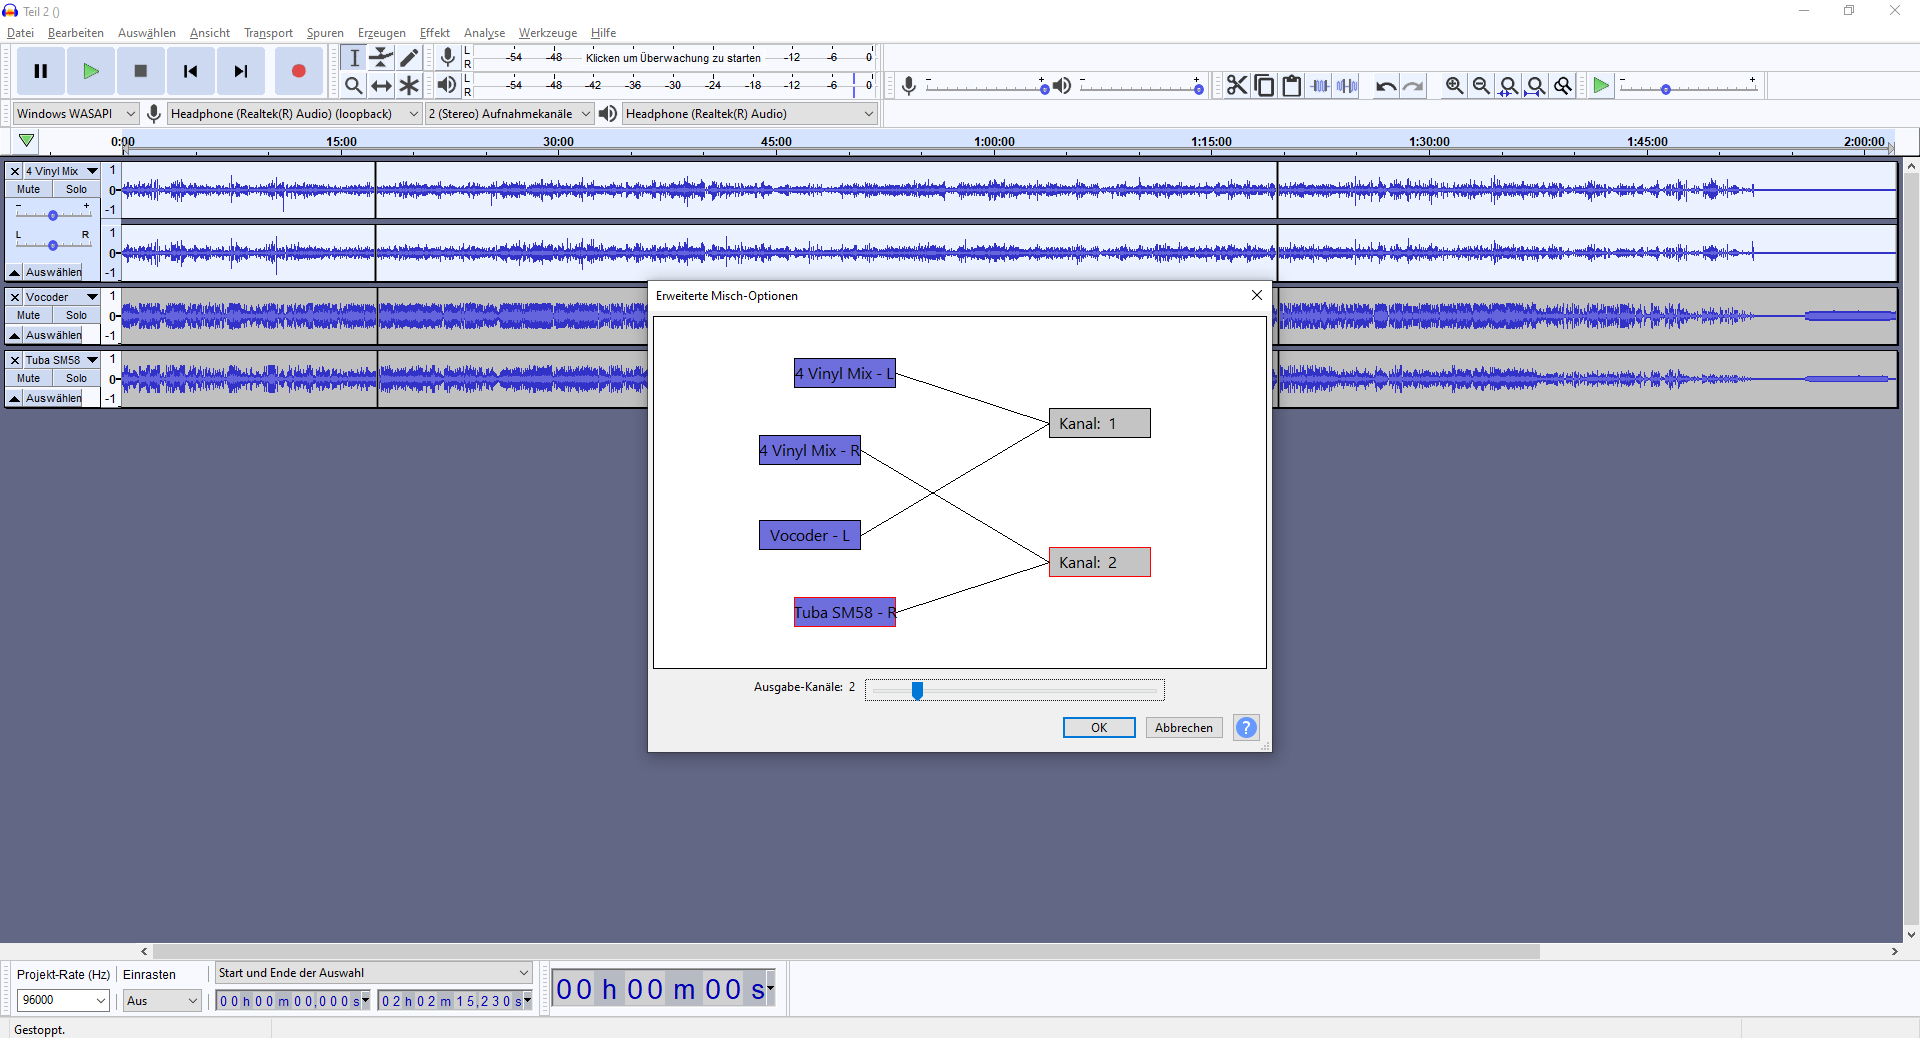The image size is (1920, 1038).
Task: Confirm the mix dialog with OK
Action: pyautogui.click(x=1098, y=728)
